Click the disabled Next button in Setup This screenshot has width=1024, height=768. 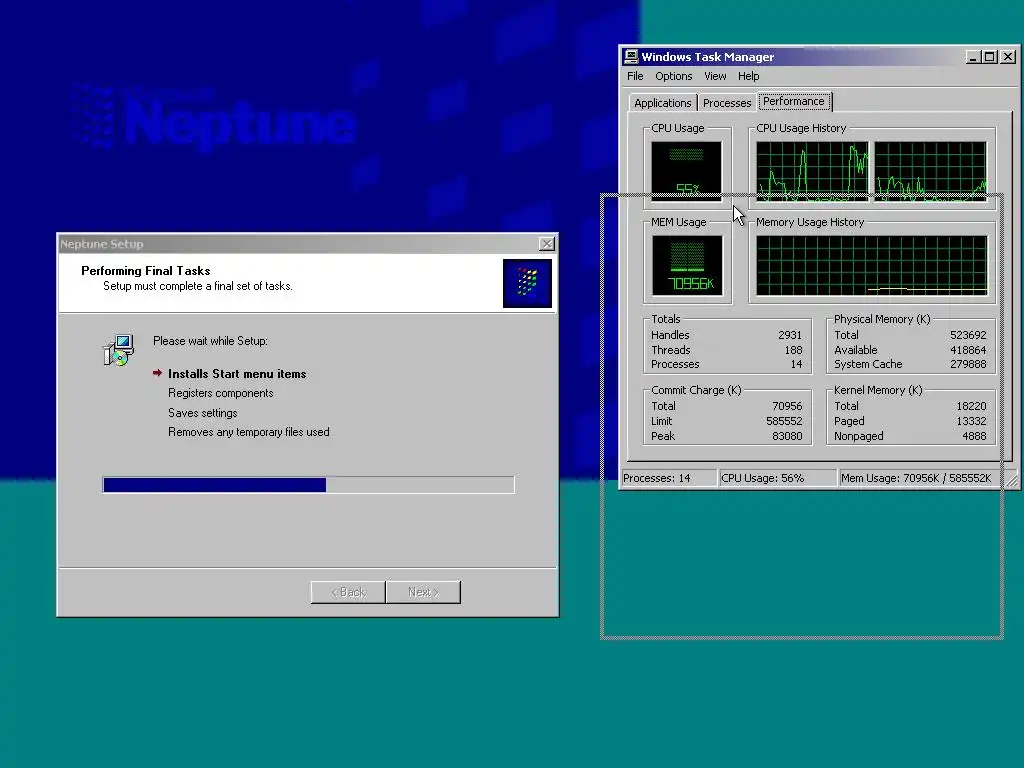423,592
